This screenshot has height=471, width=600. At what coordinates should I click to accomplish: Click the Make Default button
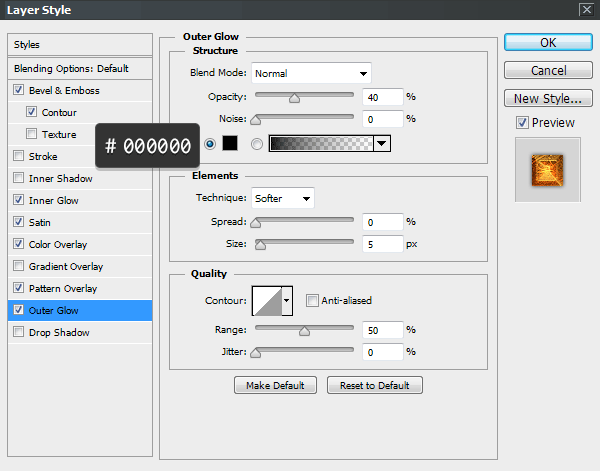click(275, 385)
